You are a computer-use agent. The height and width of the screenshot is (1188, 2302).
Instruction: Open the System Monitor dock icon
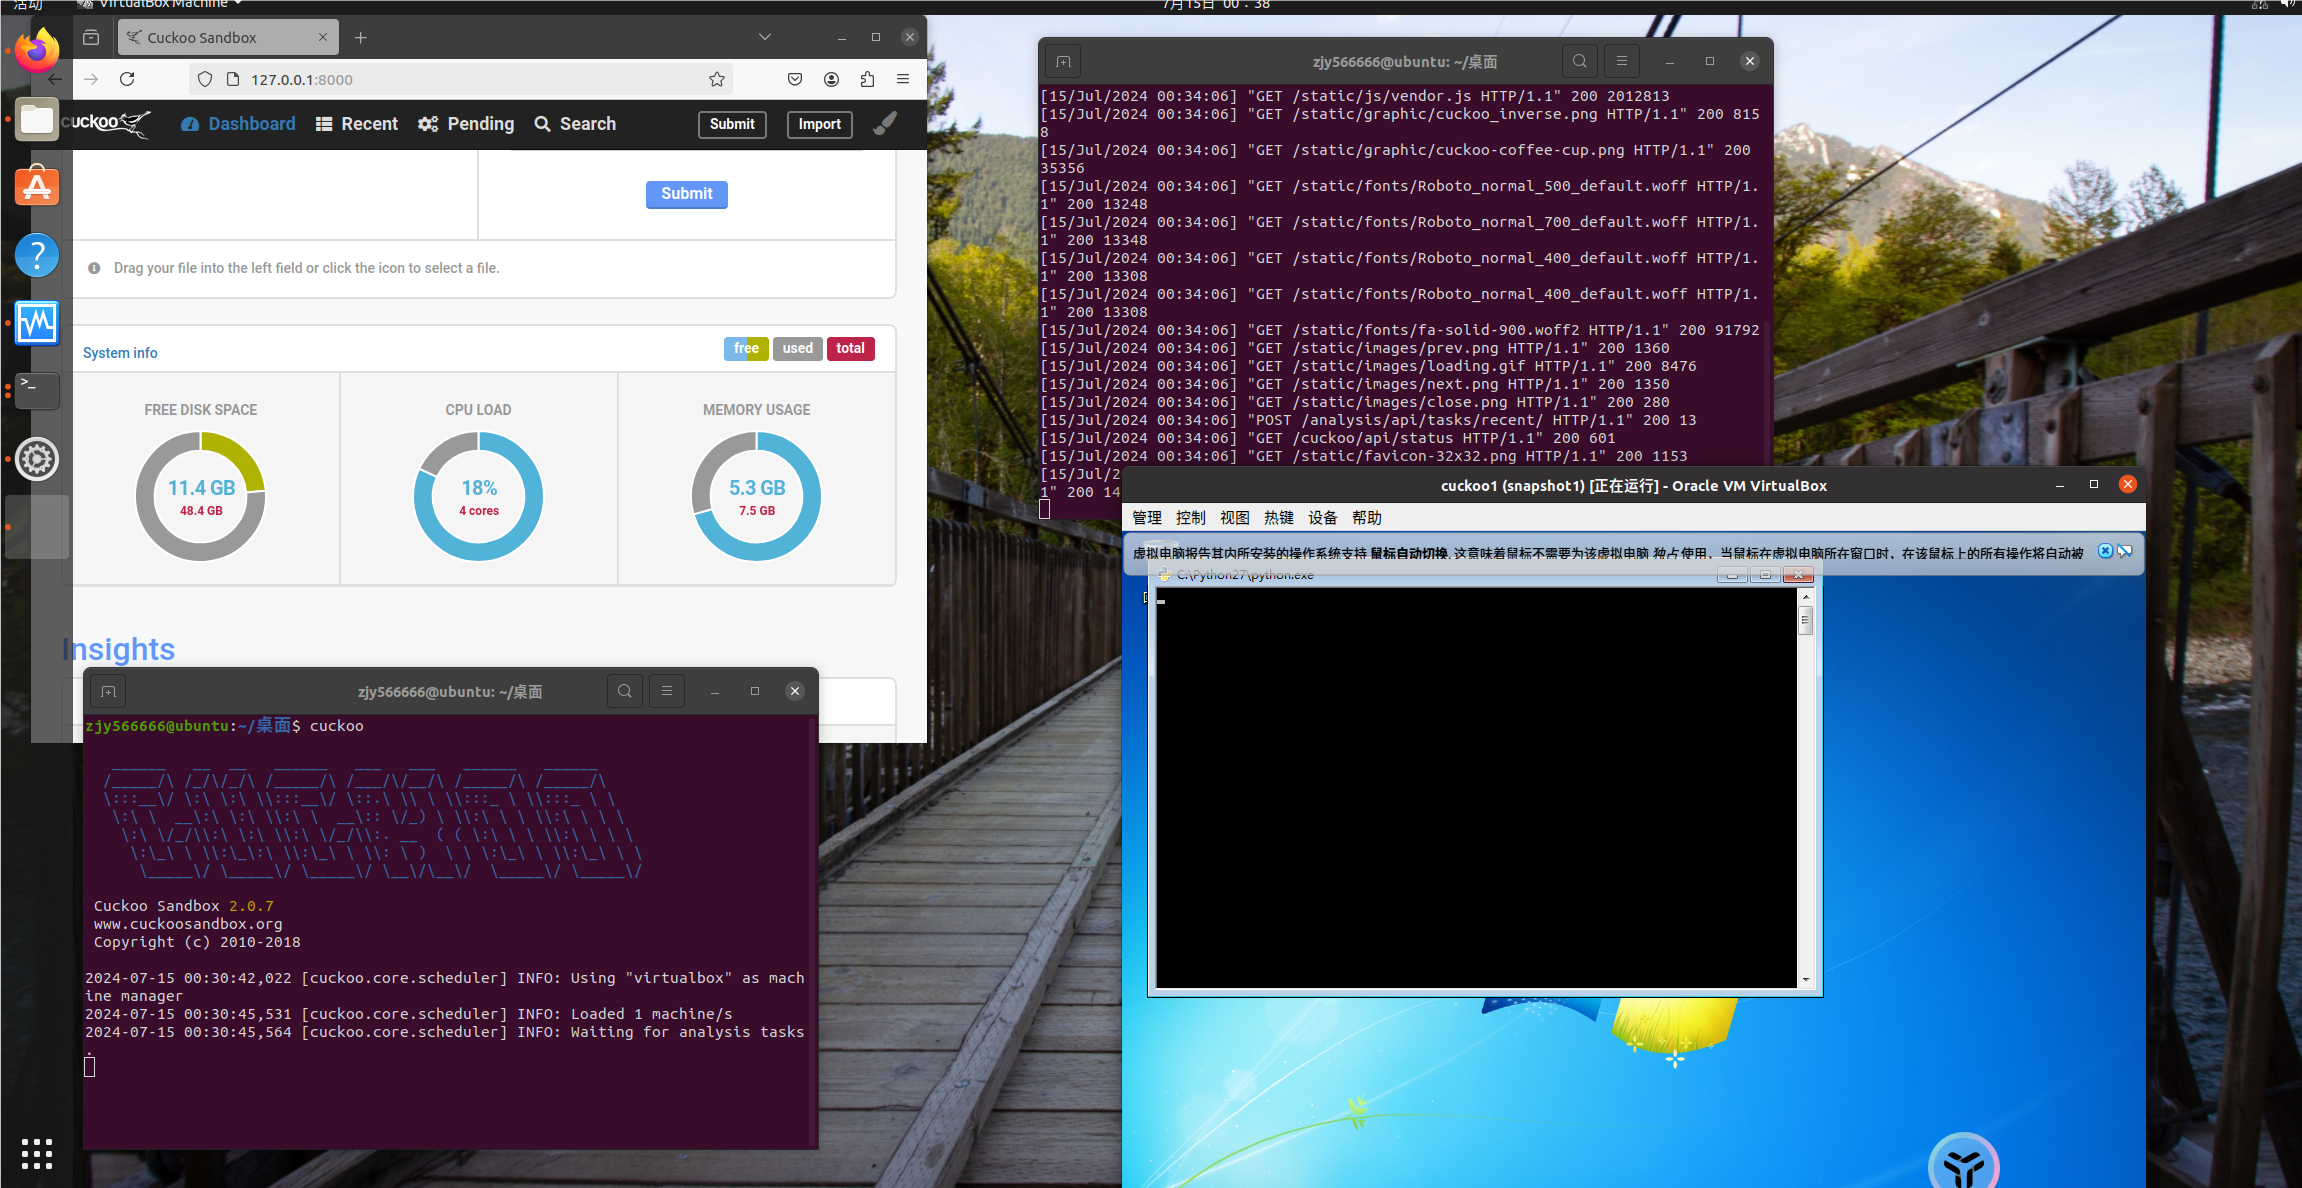tap(37, 323)
